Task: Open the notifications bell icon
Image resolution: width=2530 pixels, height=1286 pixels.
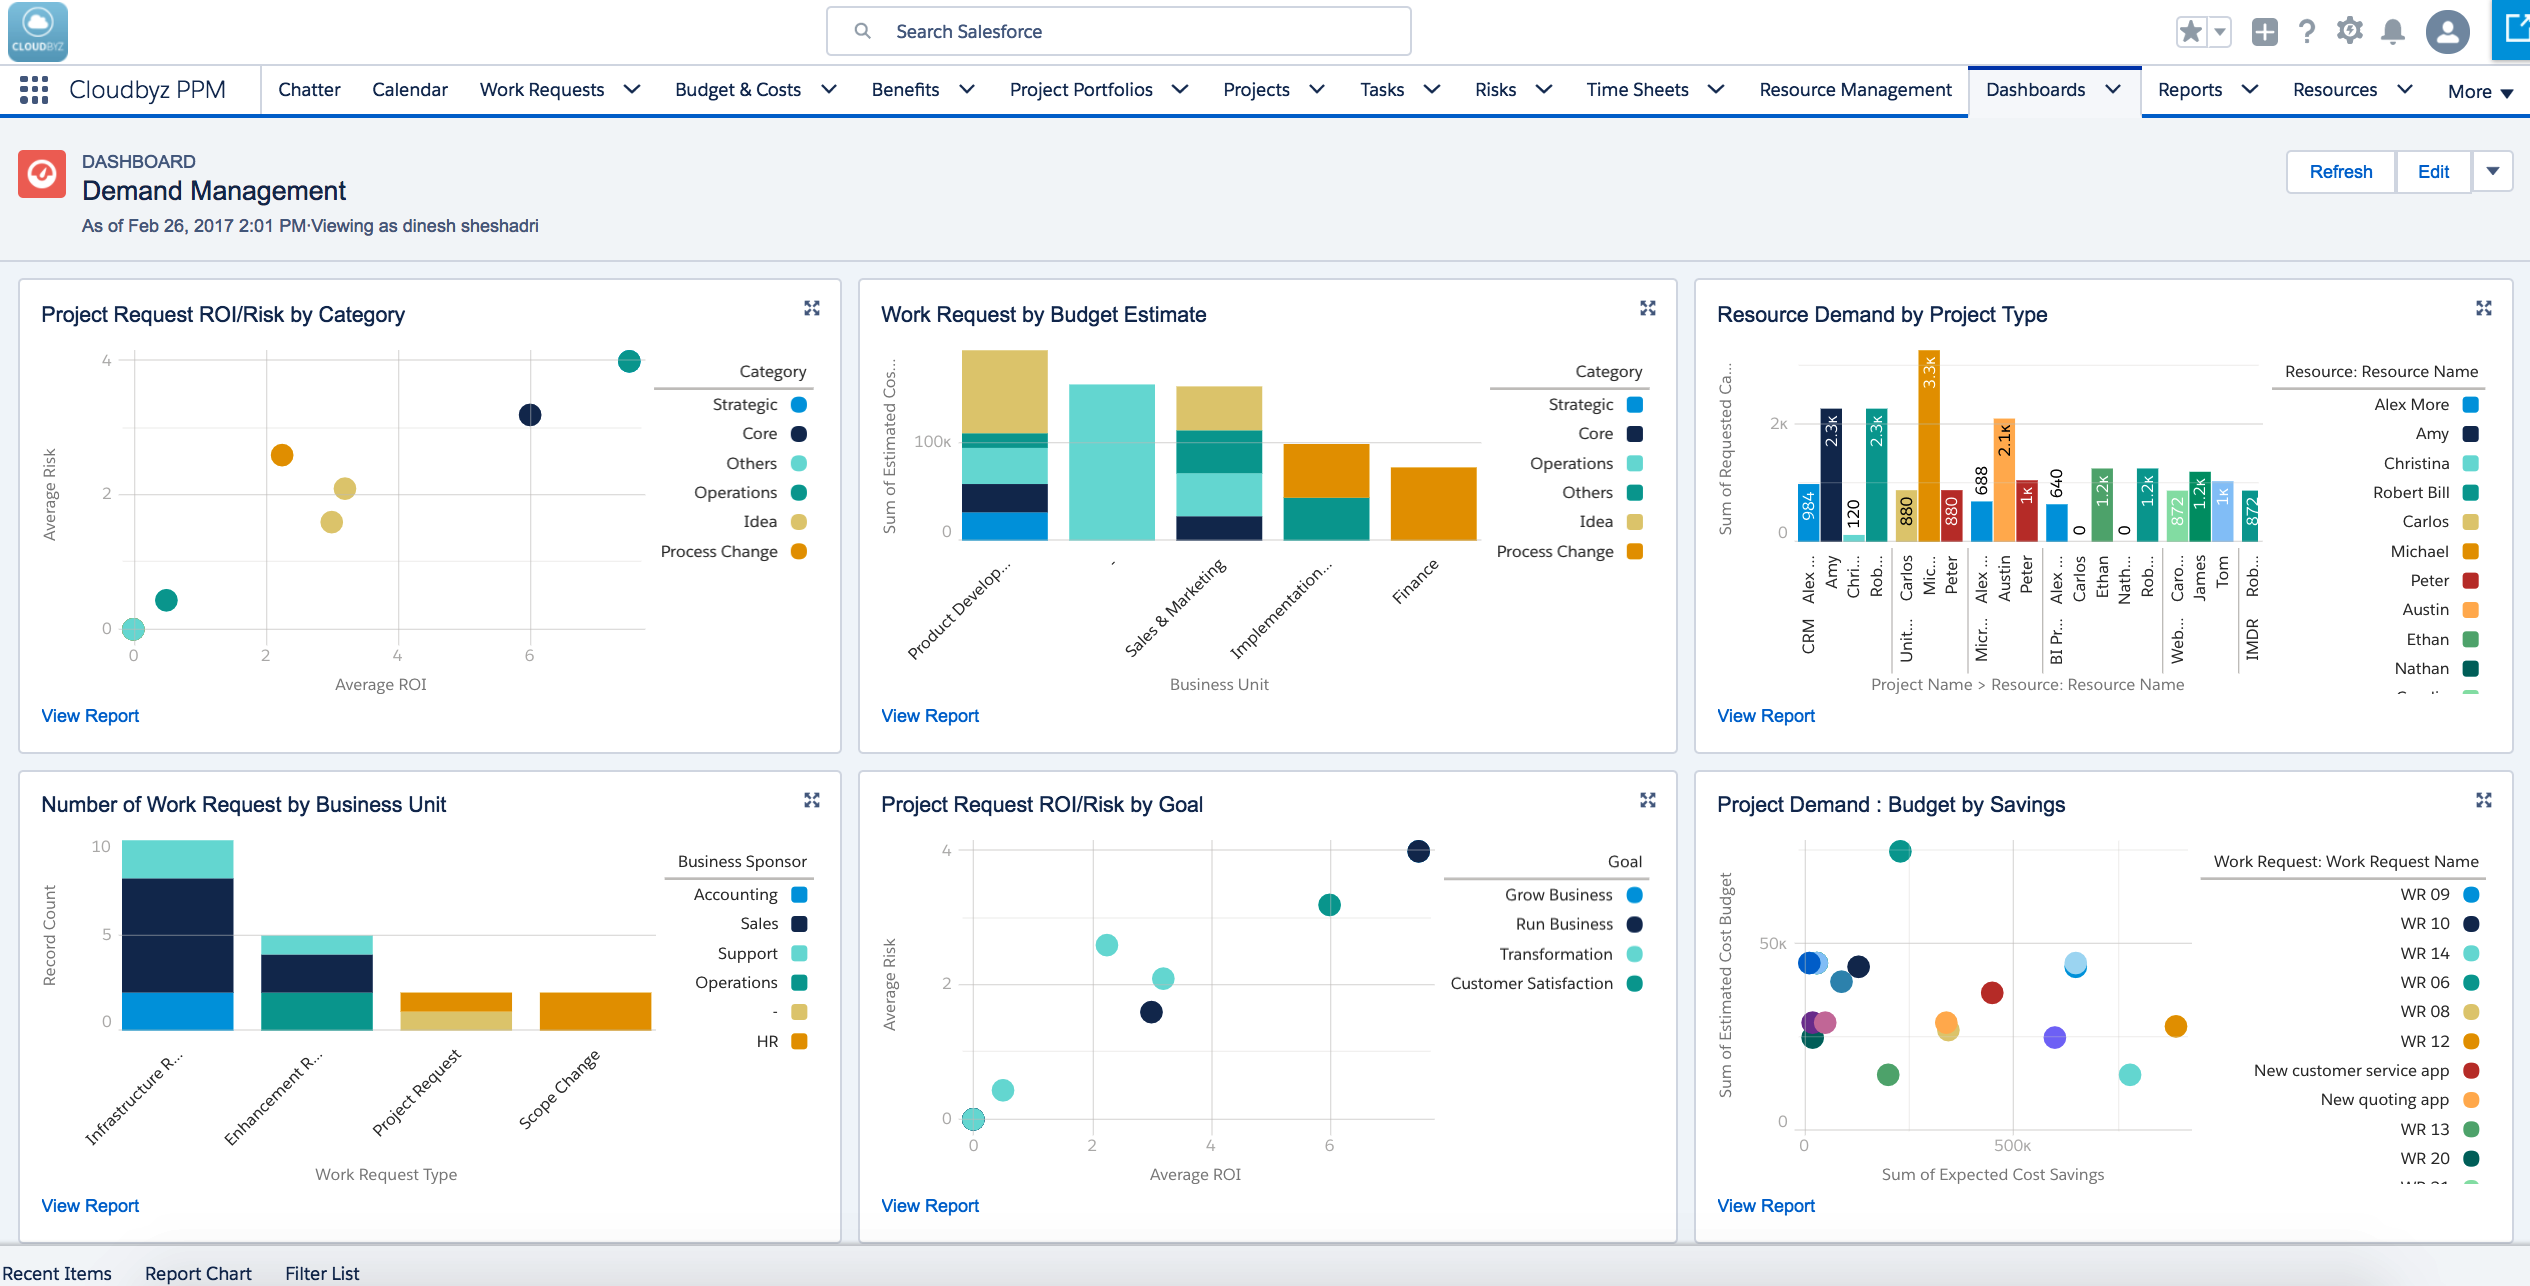Action: pyautogui.click(x=2393, y=32)
